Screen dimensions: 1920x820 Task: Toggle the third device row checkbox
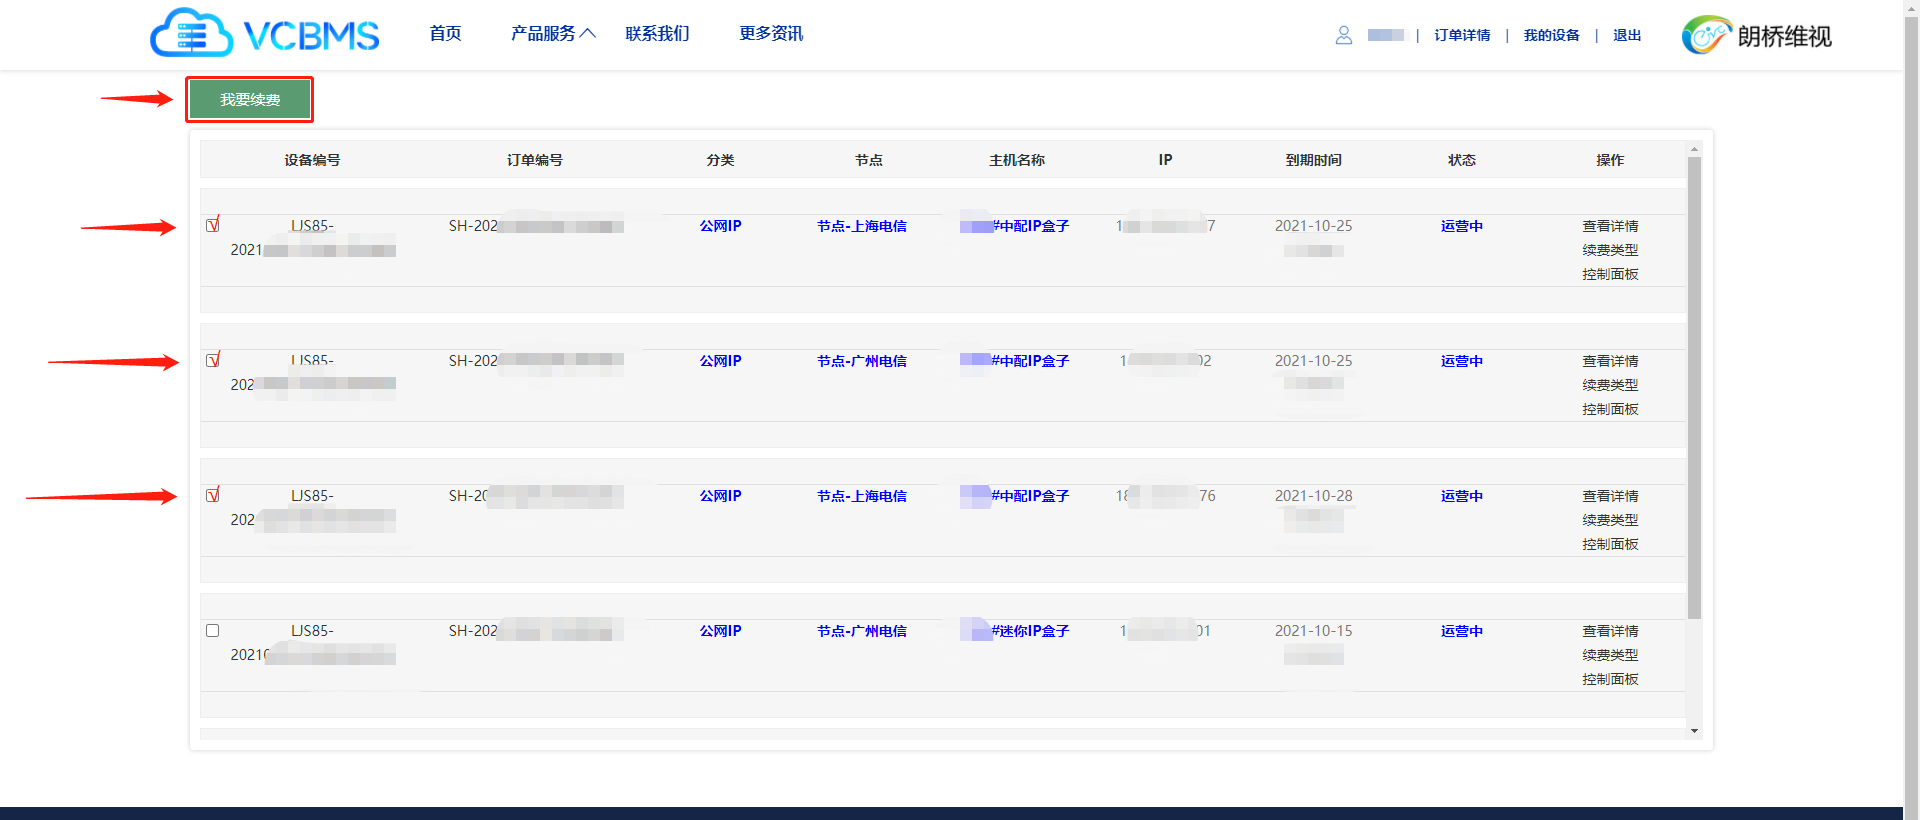[212, 496]
